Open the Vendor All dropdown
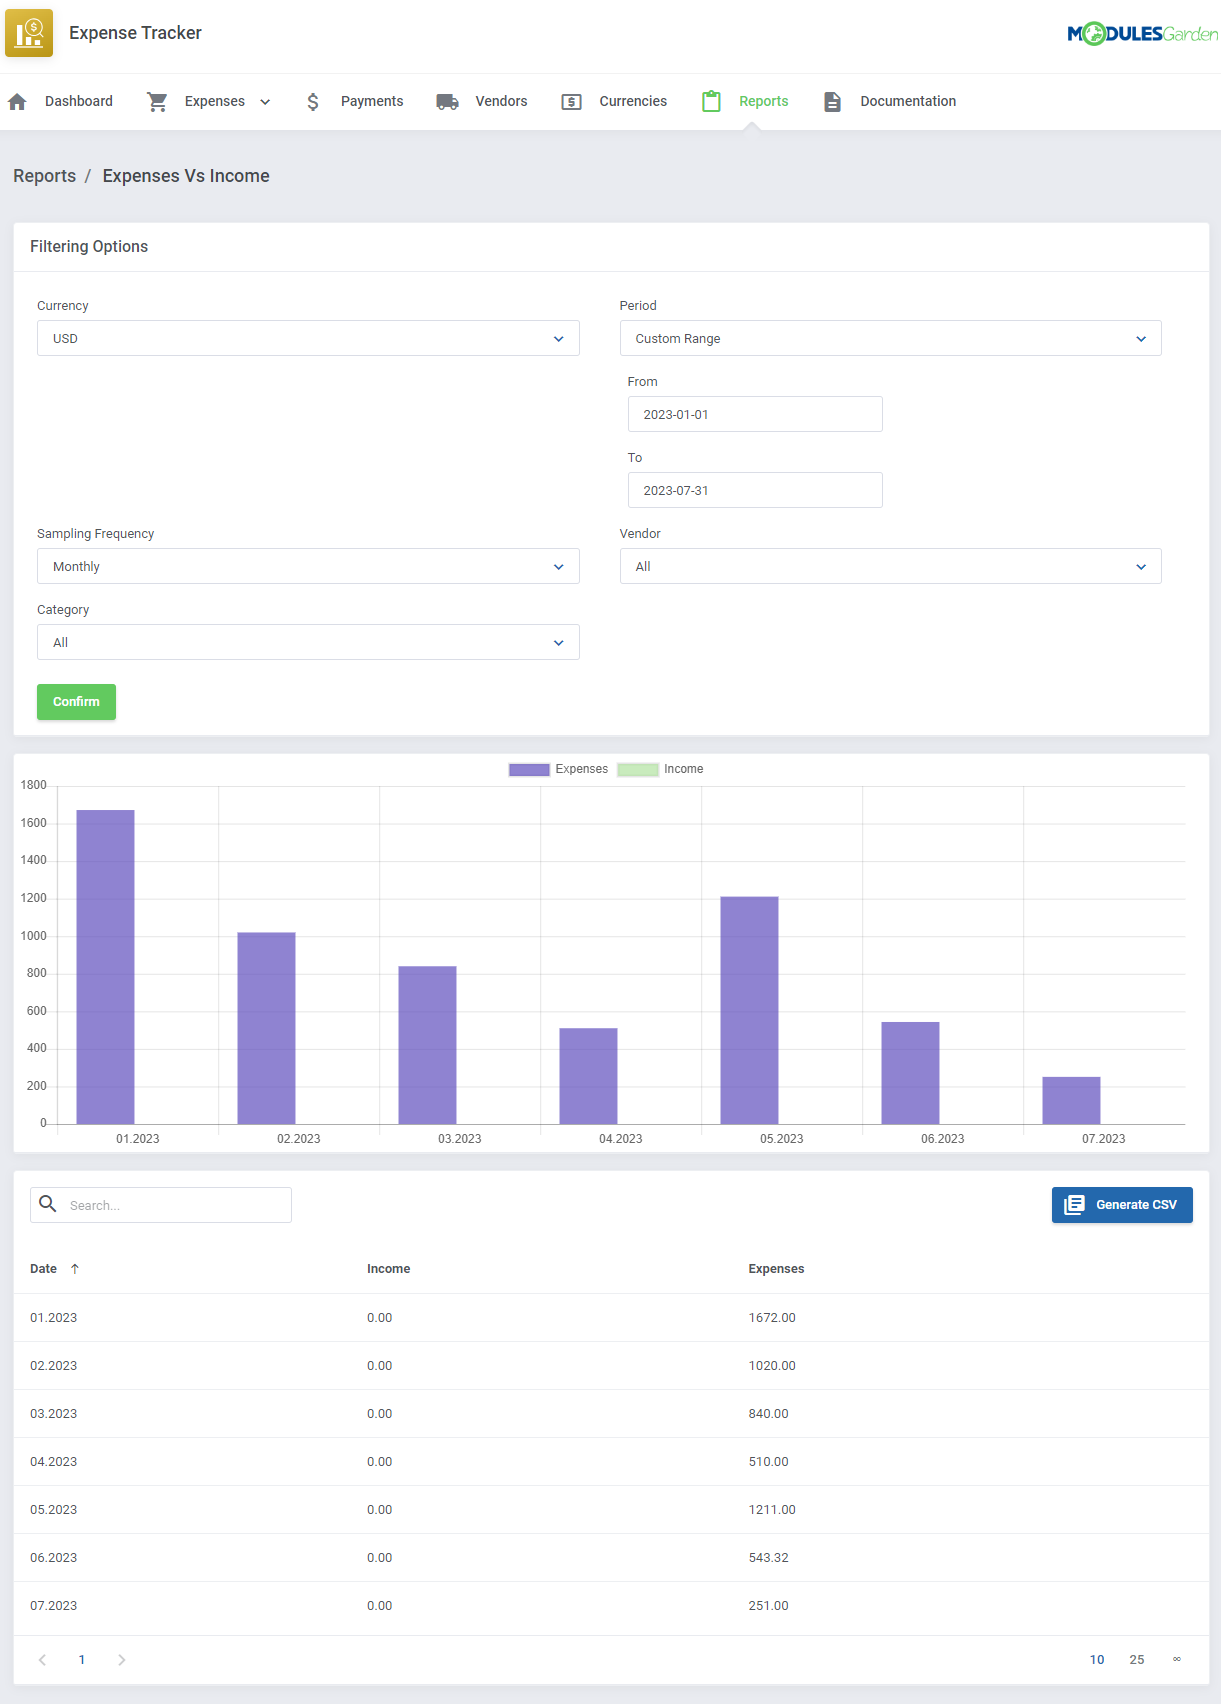1221x1704 pixels. (890, 566)
